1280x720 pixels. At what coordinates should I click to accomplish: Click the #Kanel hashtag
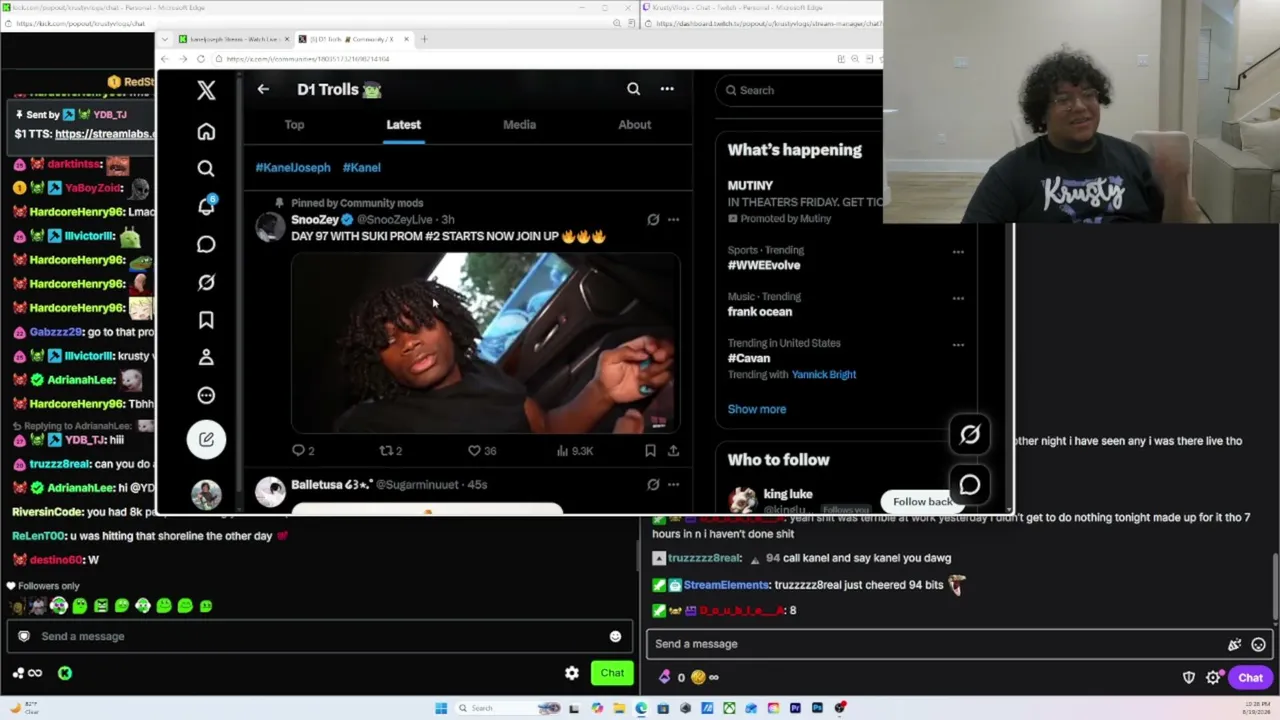pos(362,168)
